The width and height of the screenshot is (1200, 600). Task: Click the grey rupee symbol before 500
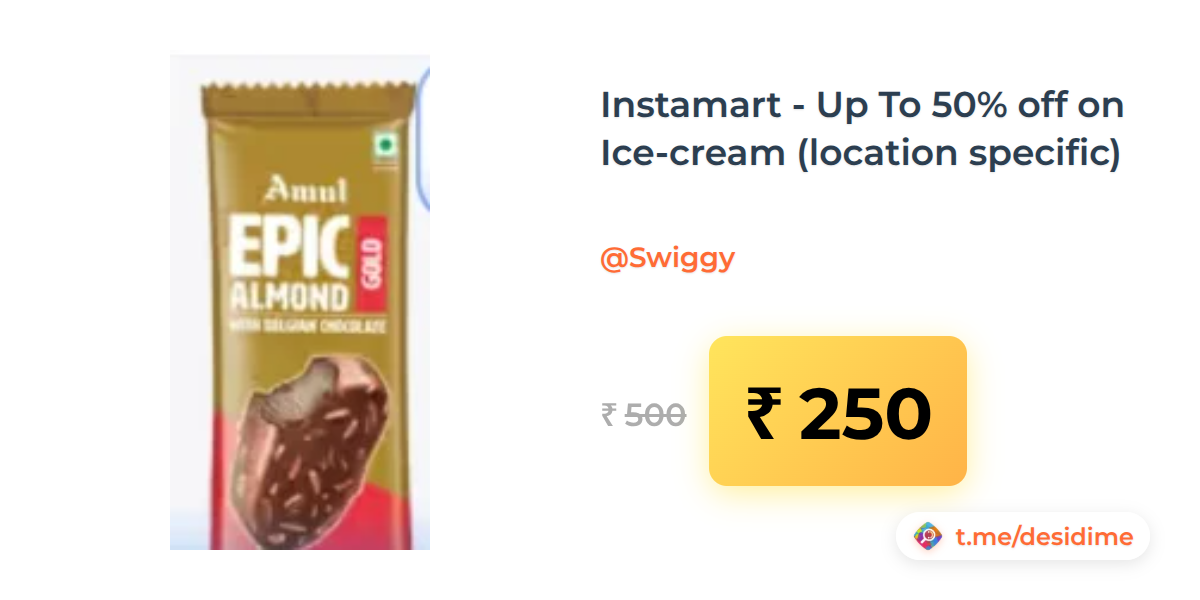609,414
